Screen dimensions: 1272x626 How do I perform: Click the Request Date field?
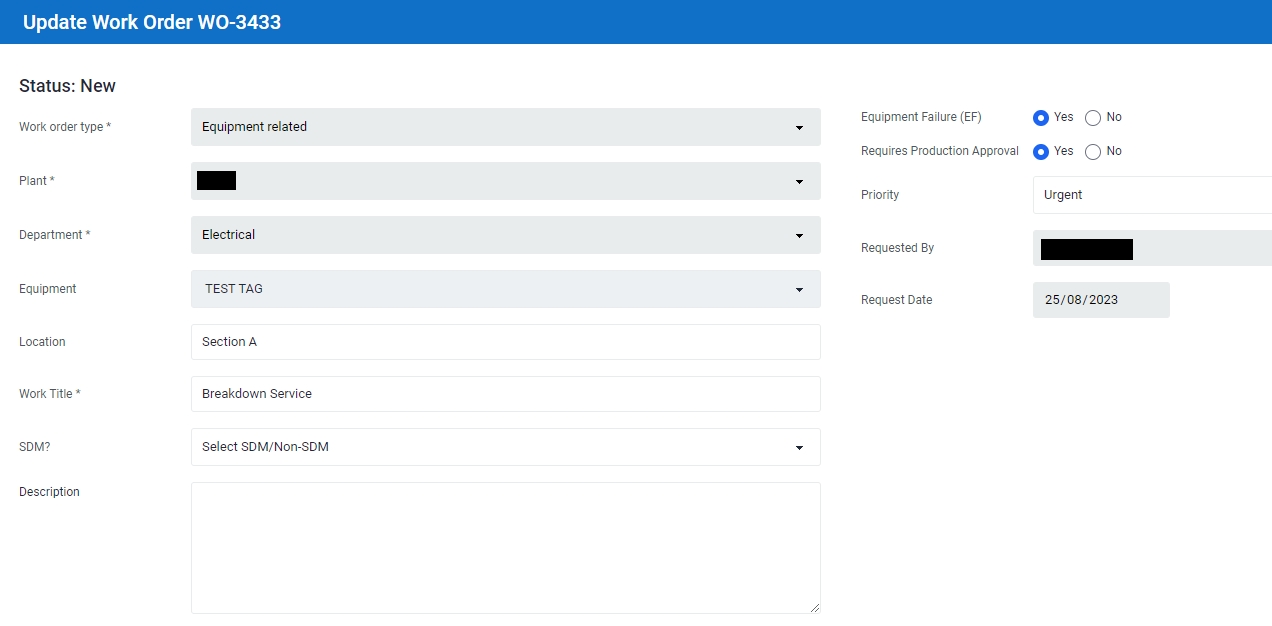1100,300
